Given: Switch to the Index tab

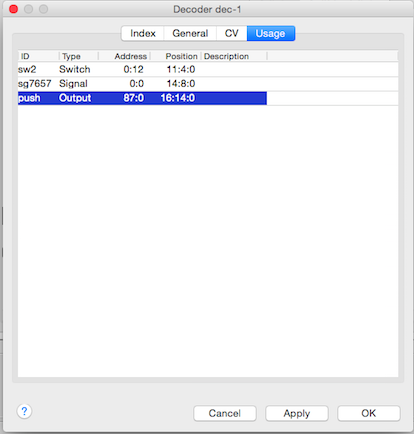Looking at the screenshot, I should (x=143, y=33).
